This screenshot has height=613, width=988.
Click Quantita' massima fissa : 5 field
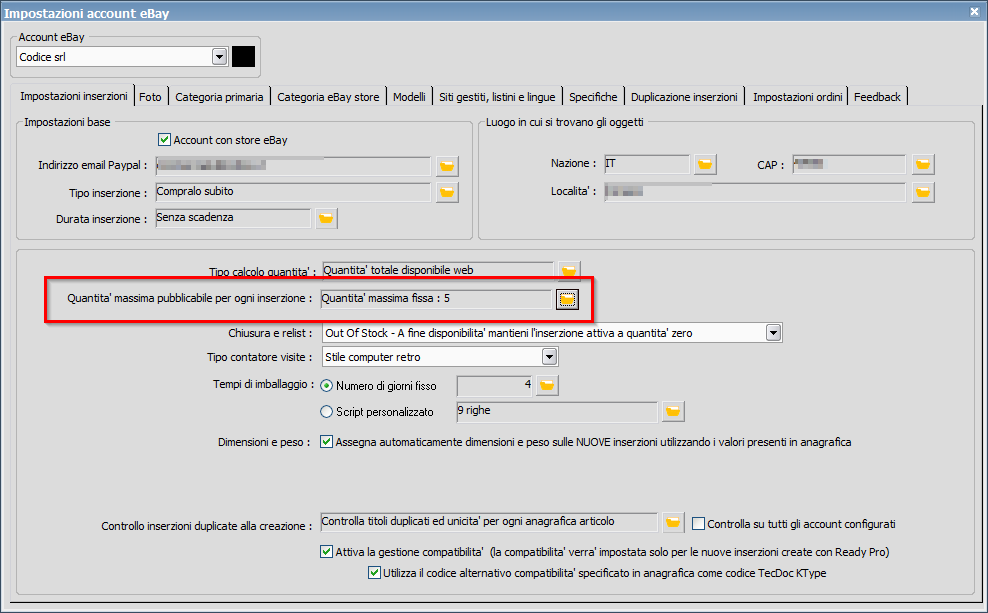click(x=436, y=299)
